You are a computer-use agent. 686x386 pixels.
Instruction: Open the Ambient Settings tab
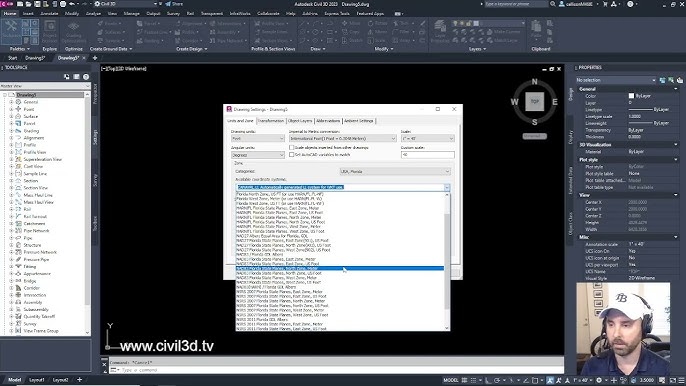pyautogui.click(x=359, y=121)
